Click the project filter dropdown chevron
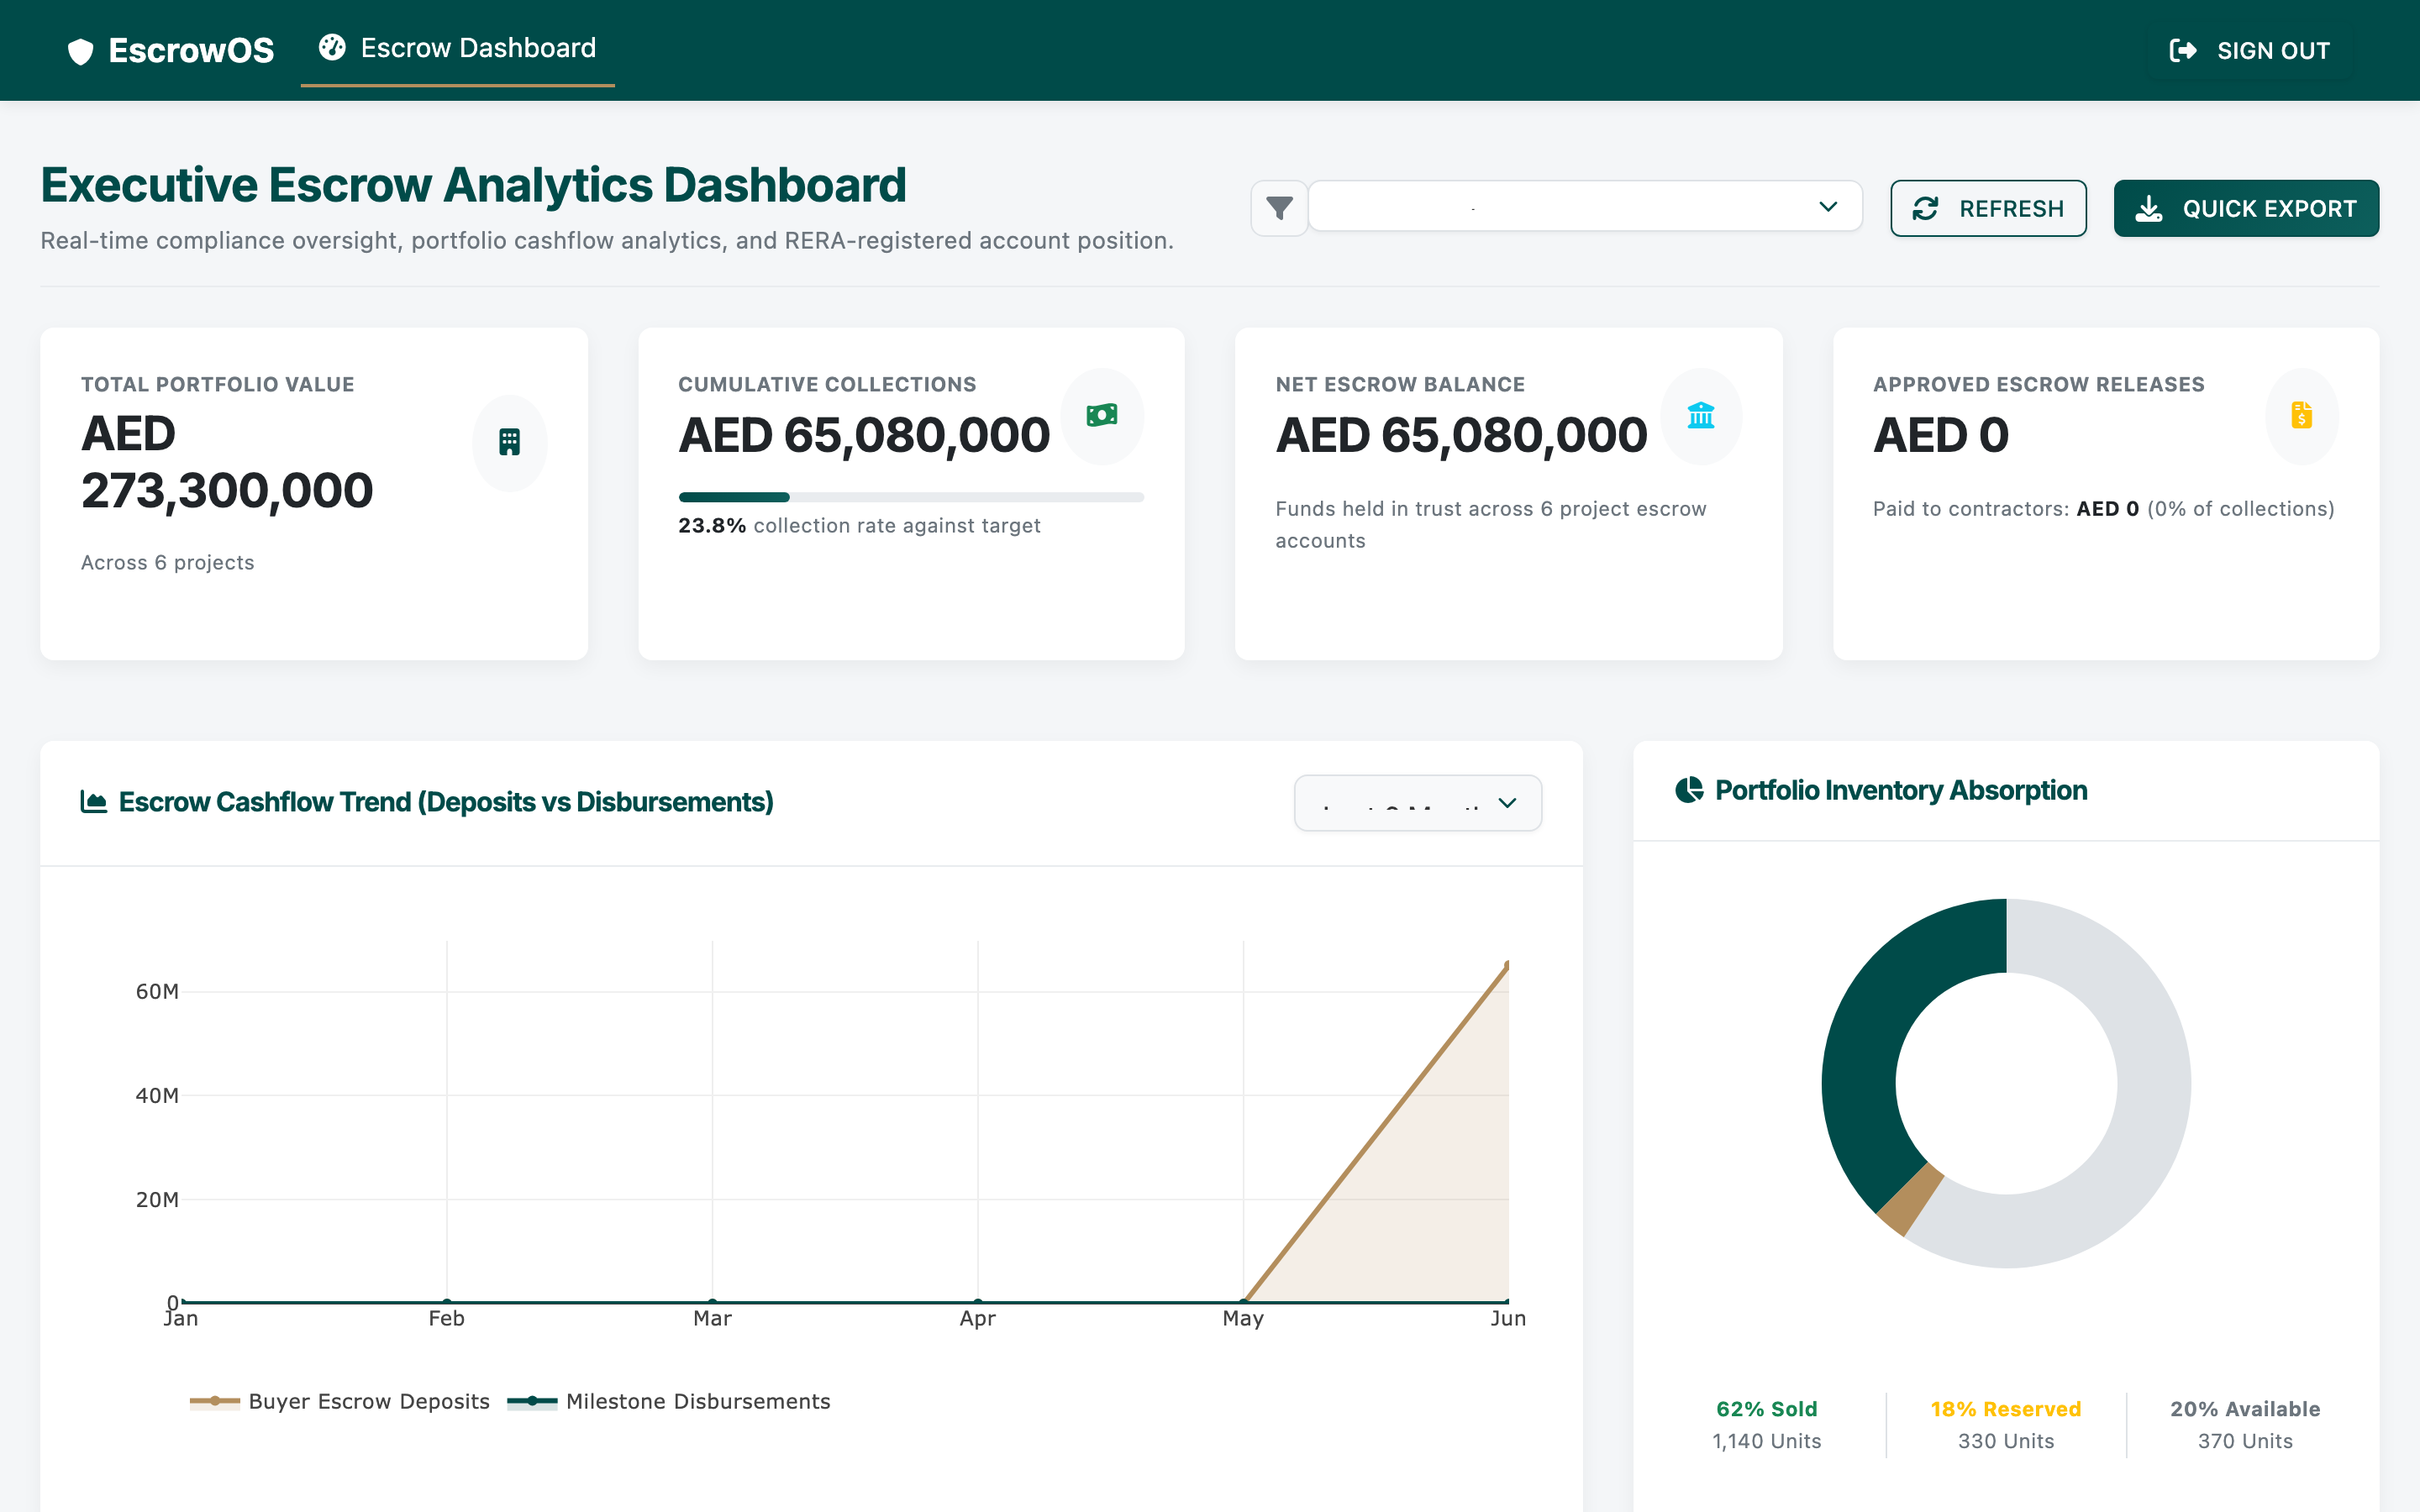The image size is (2420, 1512). click(x=1828, y=207)
